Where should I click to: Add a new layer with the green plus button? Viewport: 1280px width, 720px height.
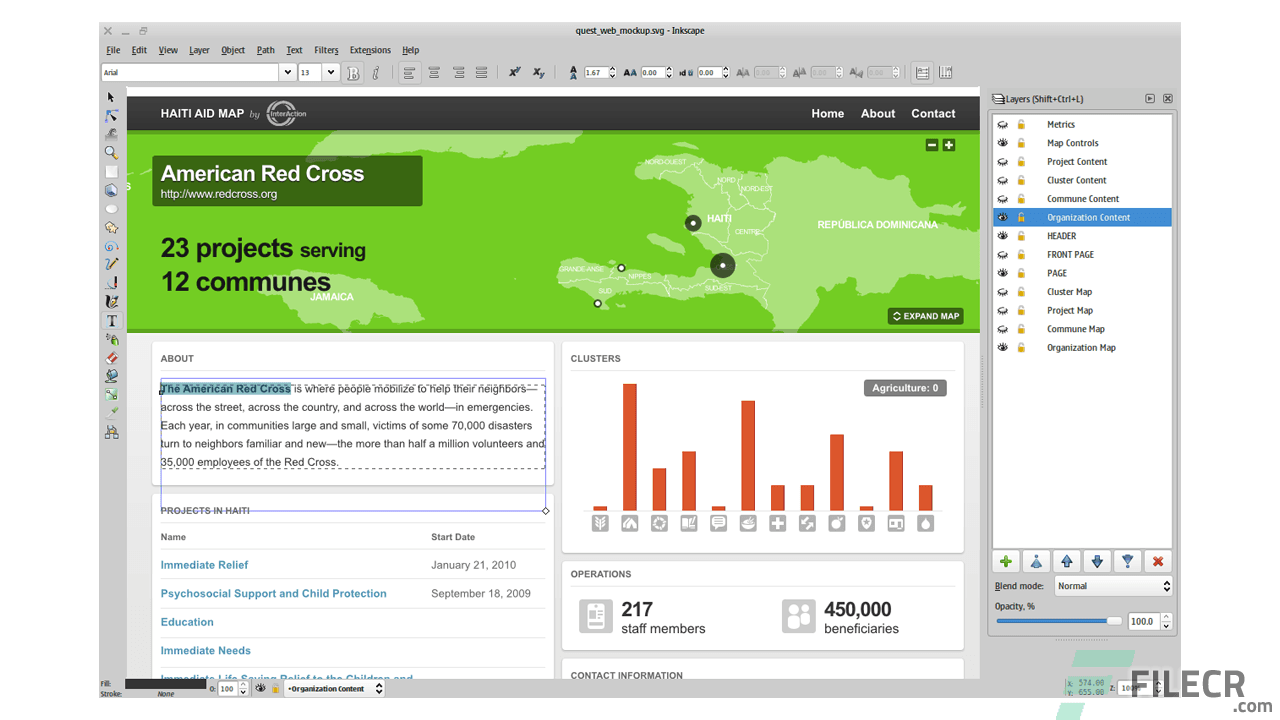(1006, 562)
